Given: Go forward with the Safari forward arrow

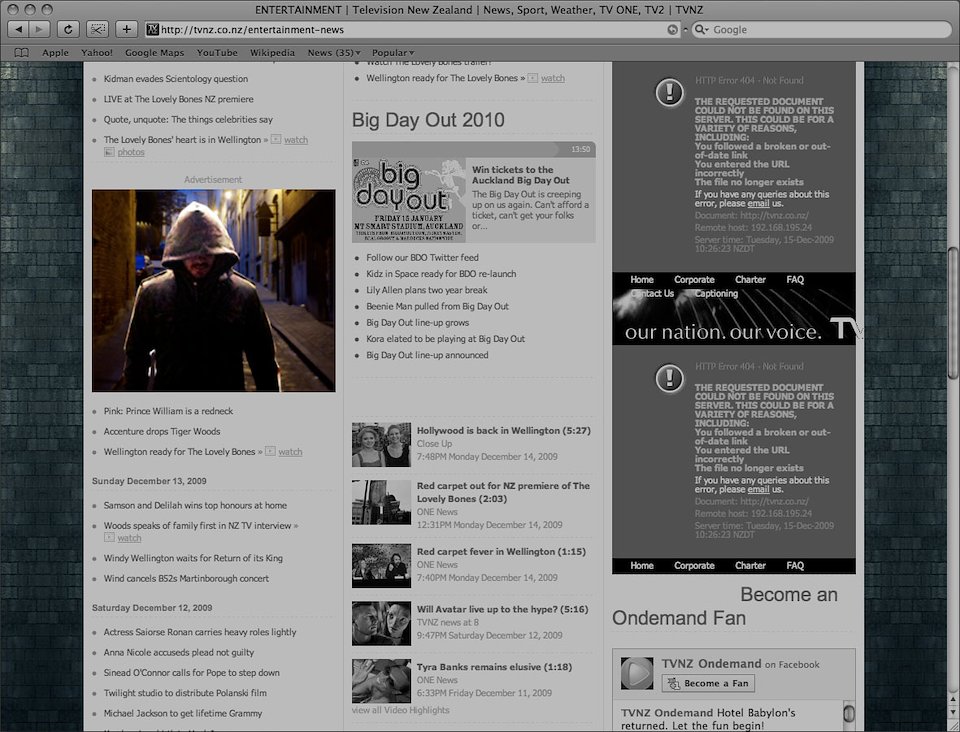Looking at the screenshot, I should (x=40, y=29).
